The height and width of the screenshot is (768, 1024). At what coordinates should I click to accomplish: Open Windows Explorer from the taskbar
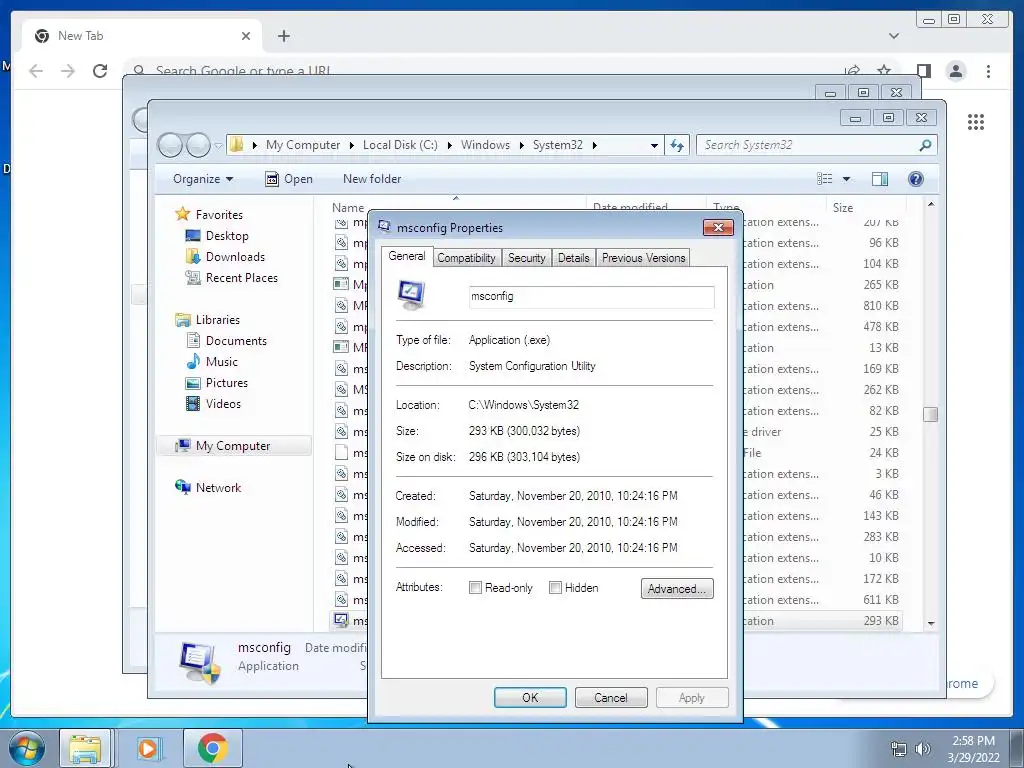85,748
